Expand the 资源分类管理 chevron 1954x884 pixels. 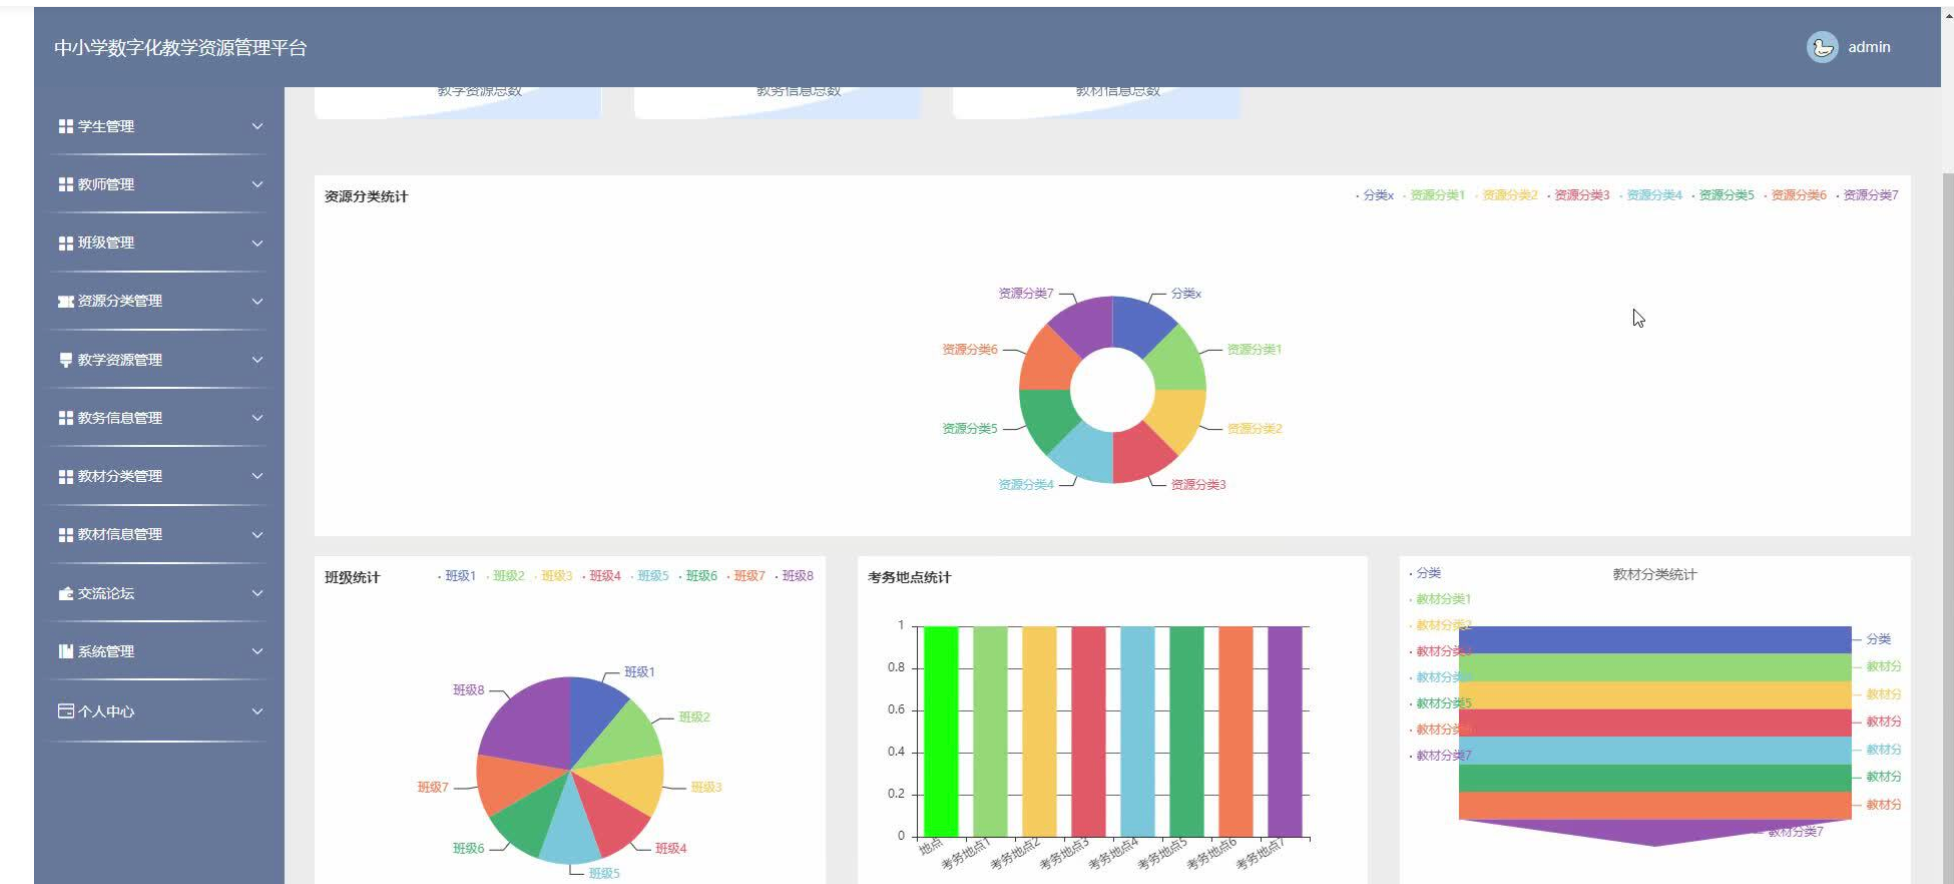click(257, 301)
